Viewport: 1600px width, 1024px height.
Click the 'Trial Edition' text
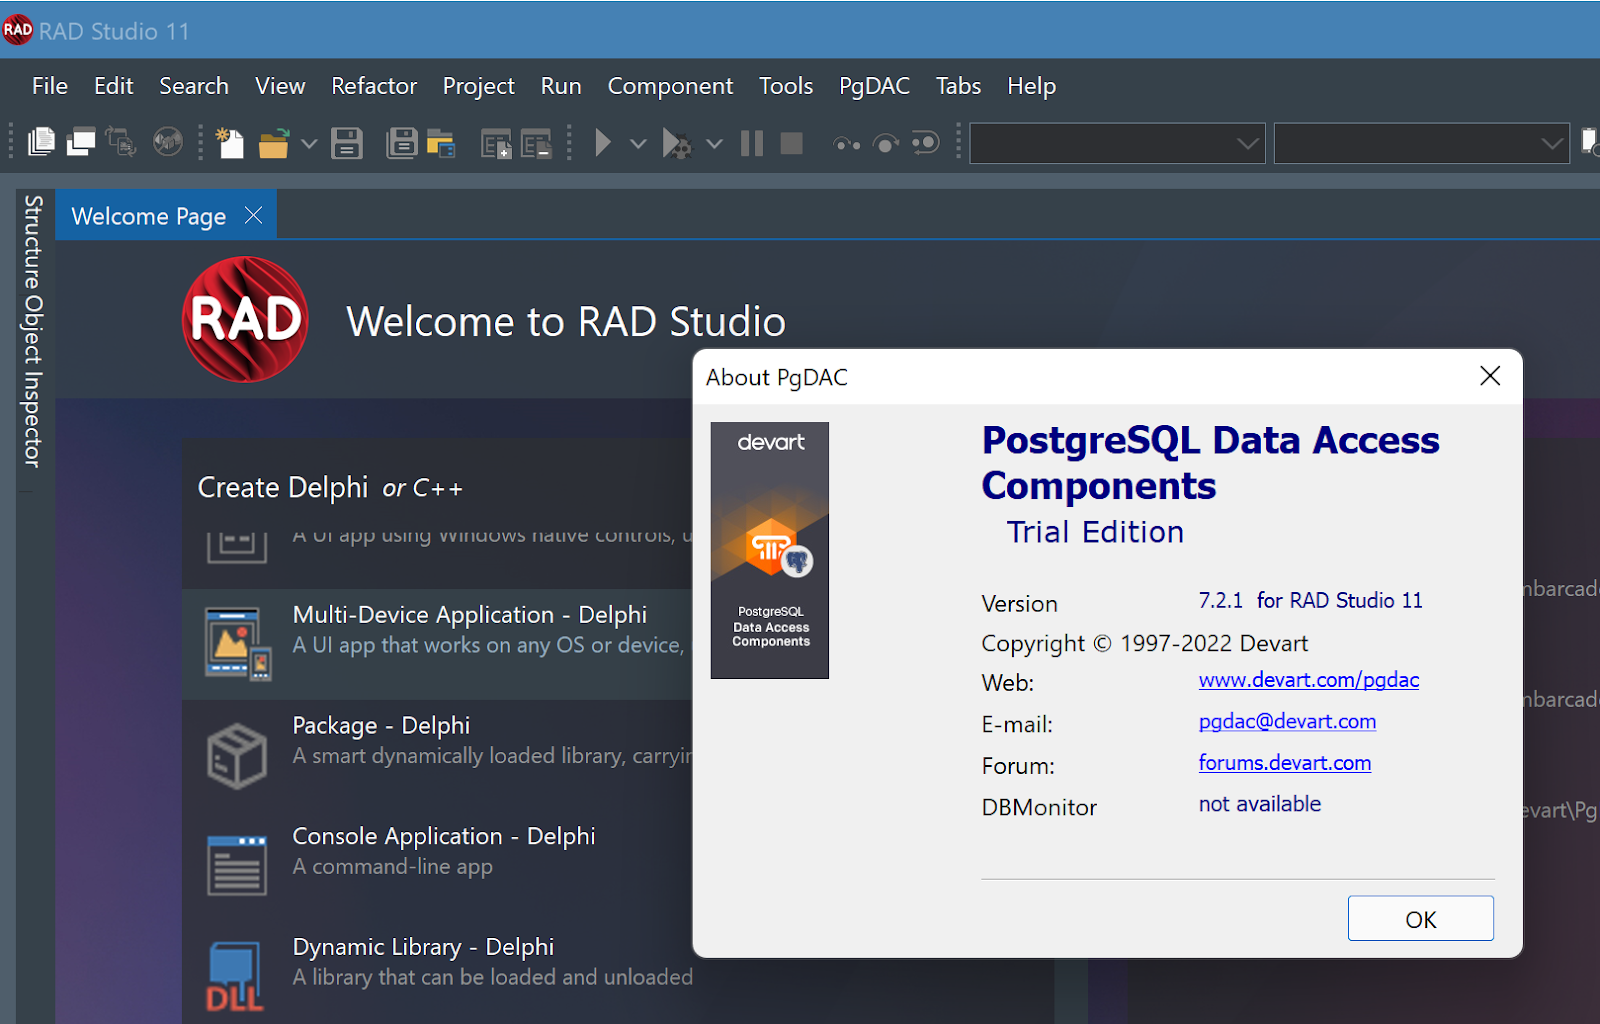[x=1095, y=532]
